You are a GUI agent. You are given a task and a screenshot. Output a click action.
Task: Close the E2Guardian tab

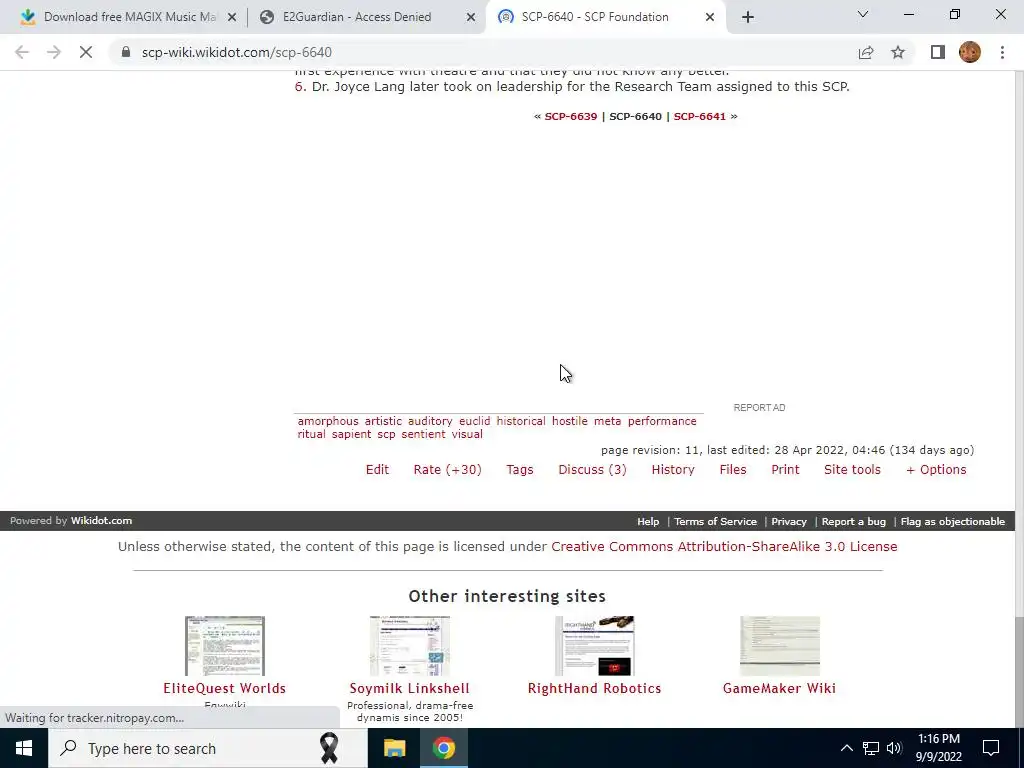pos(471,17)
